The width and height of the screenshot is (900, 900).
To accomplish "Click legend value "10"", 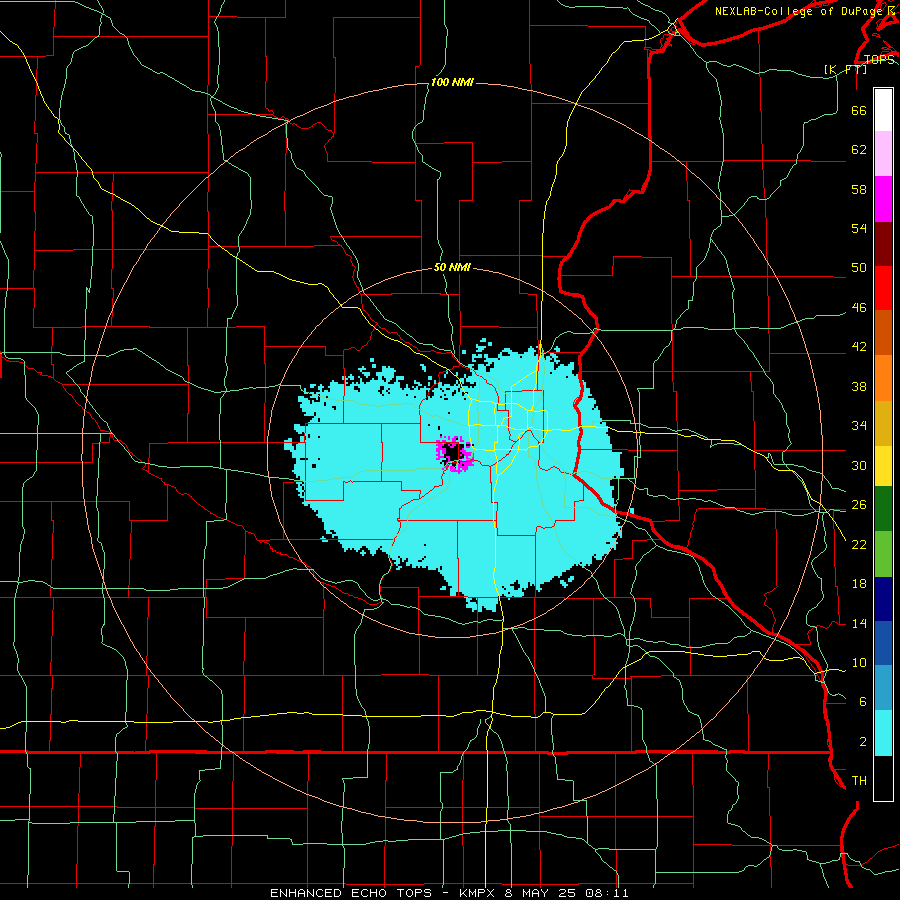I will [x=859, y=663].
